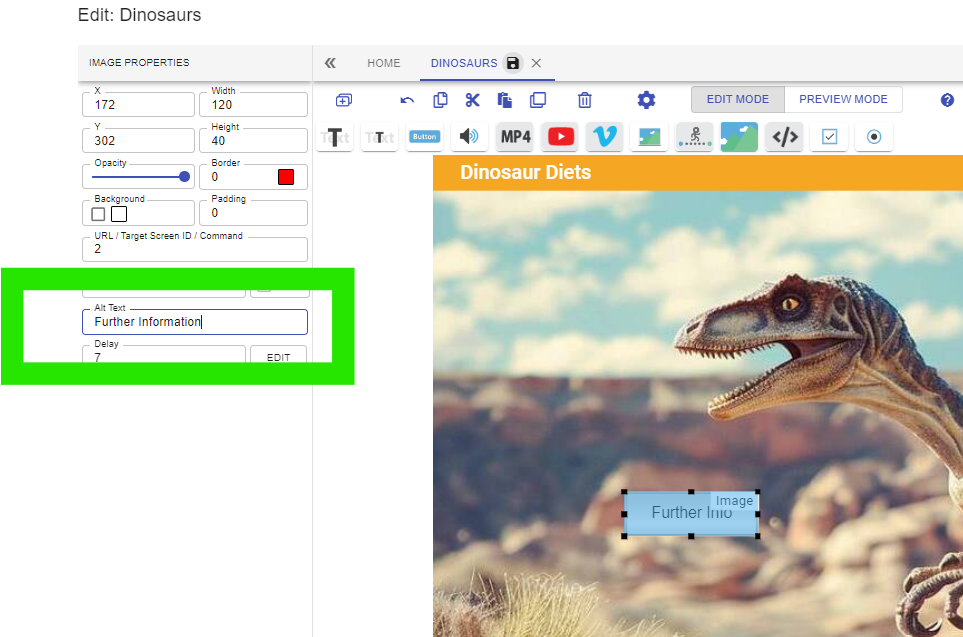Insert image element with white background icon
The width and height of the screenshot is (963, 637).
pyautogui.click(x=650, y=136)
